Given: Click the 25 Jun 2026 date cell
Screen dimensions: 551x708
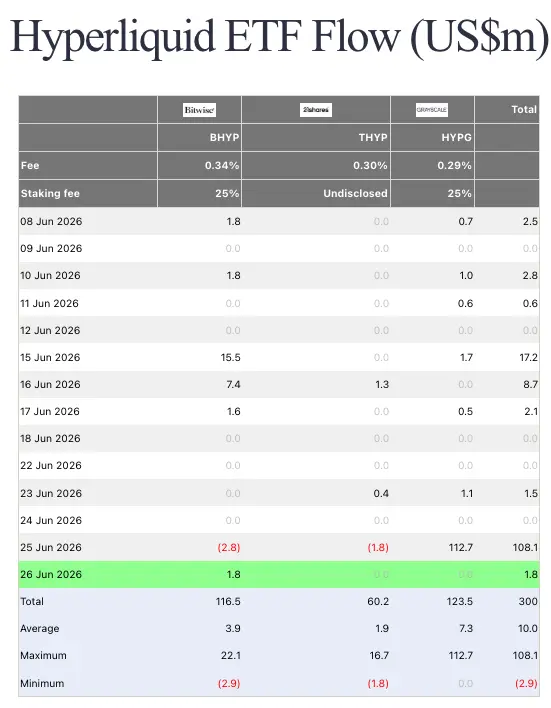Looking at the screenshot, I should click(51, 547).
